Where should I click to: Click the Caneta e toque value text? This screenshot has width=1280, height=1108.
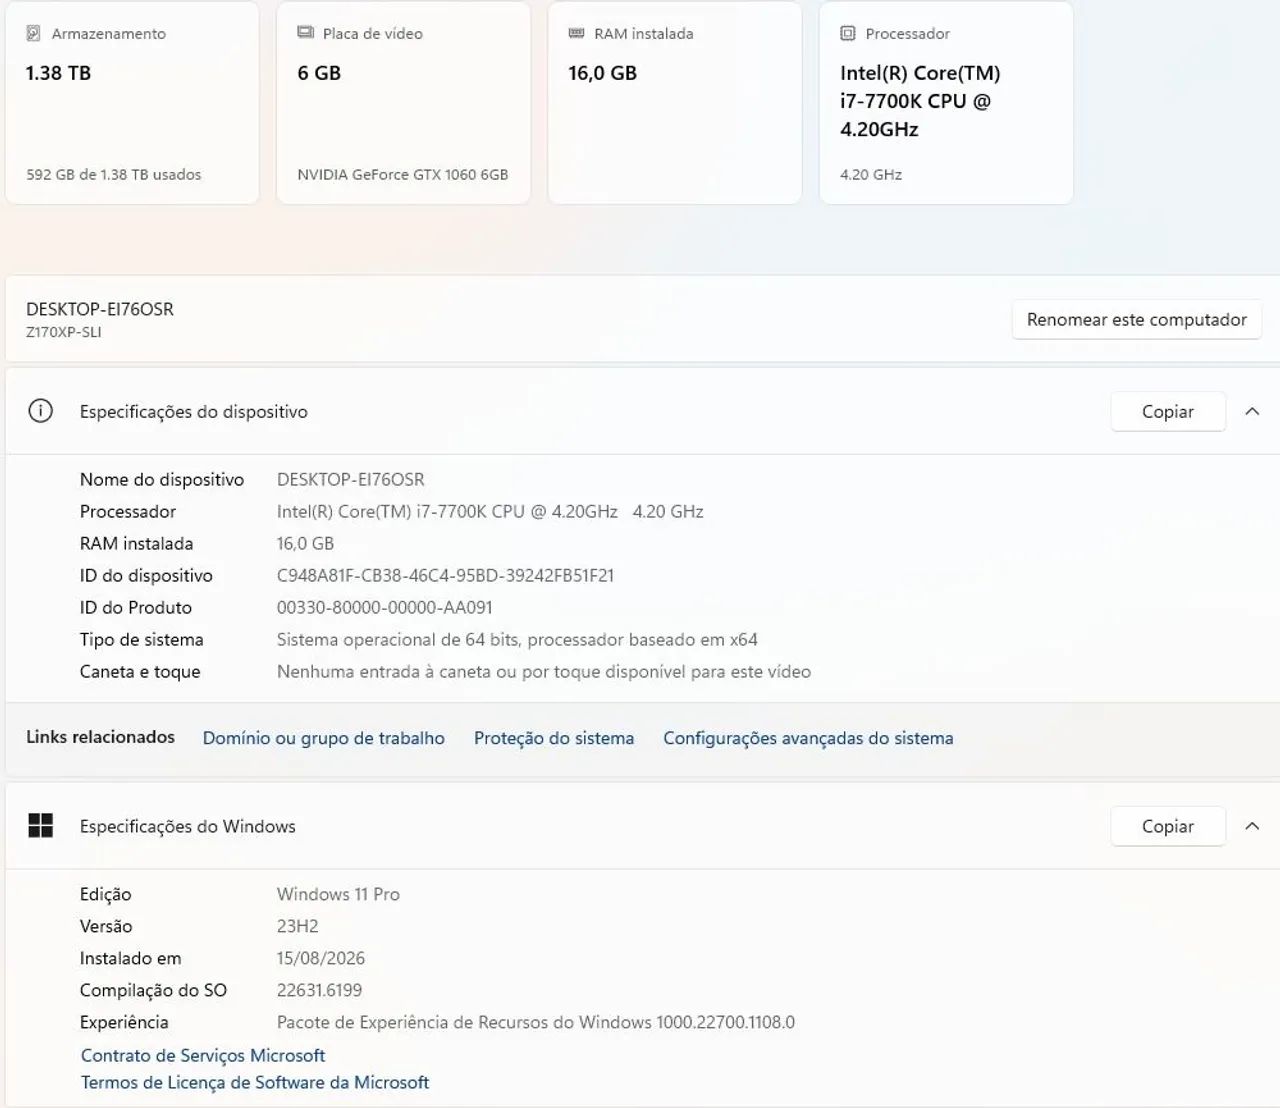click(544, 671)
